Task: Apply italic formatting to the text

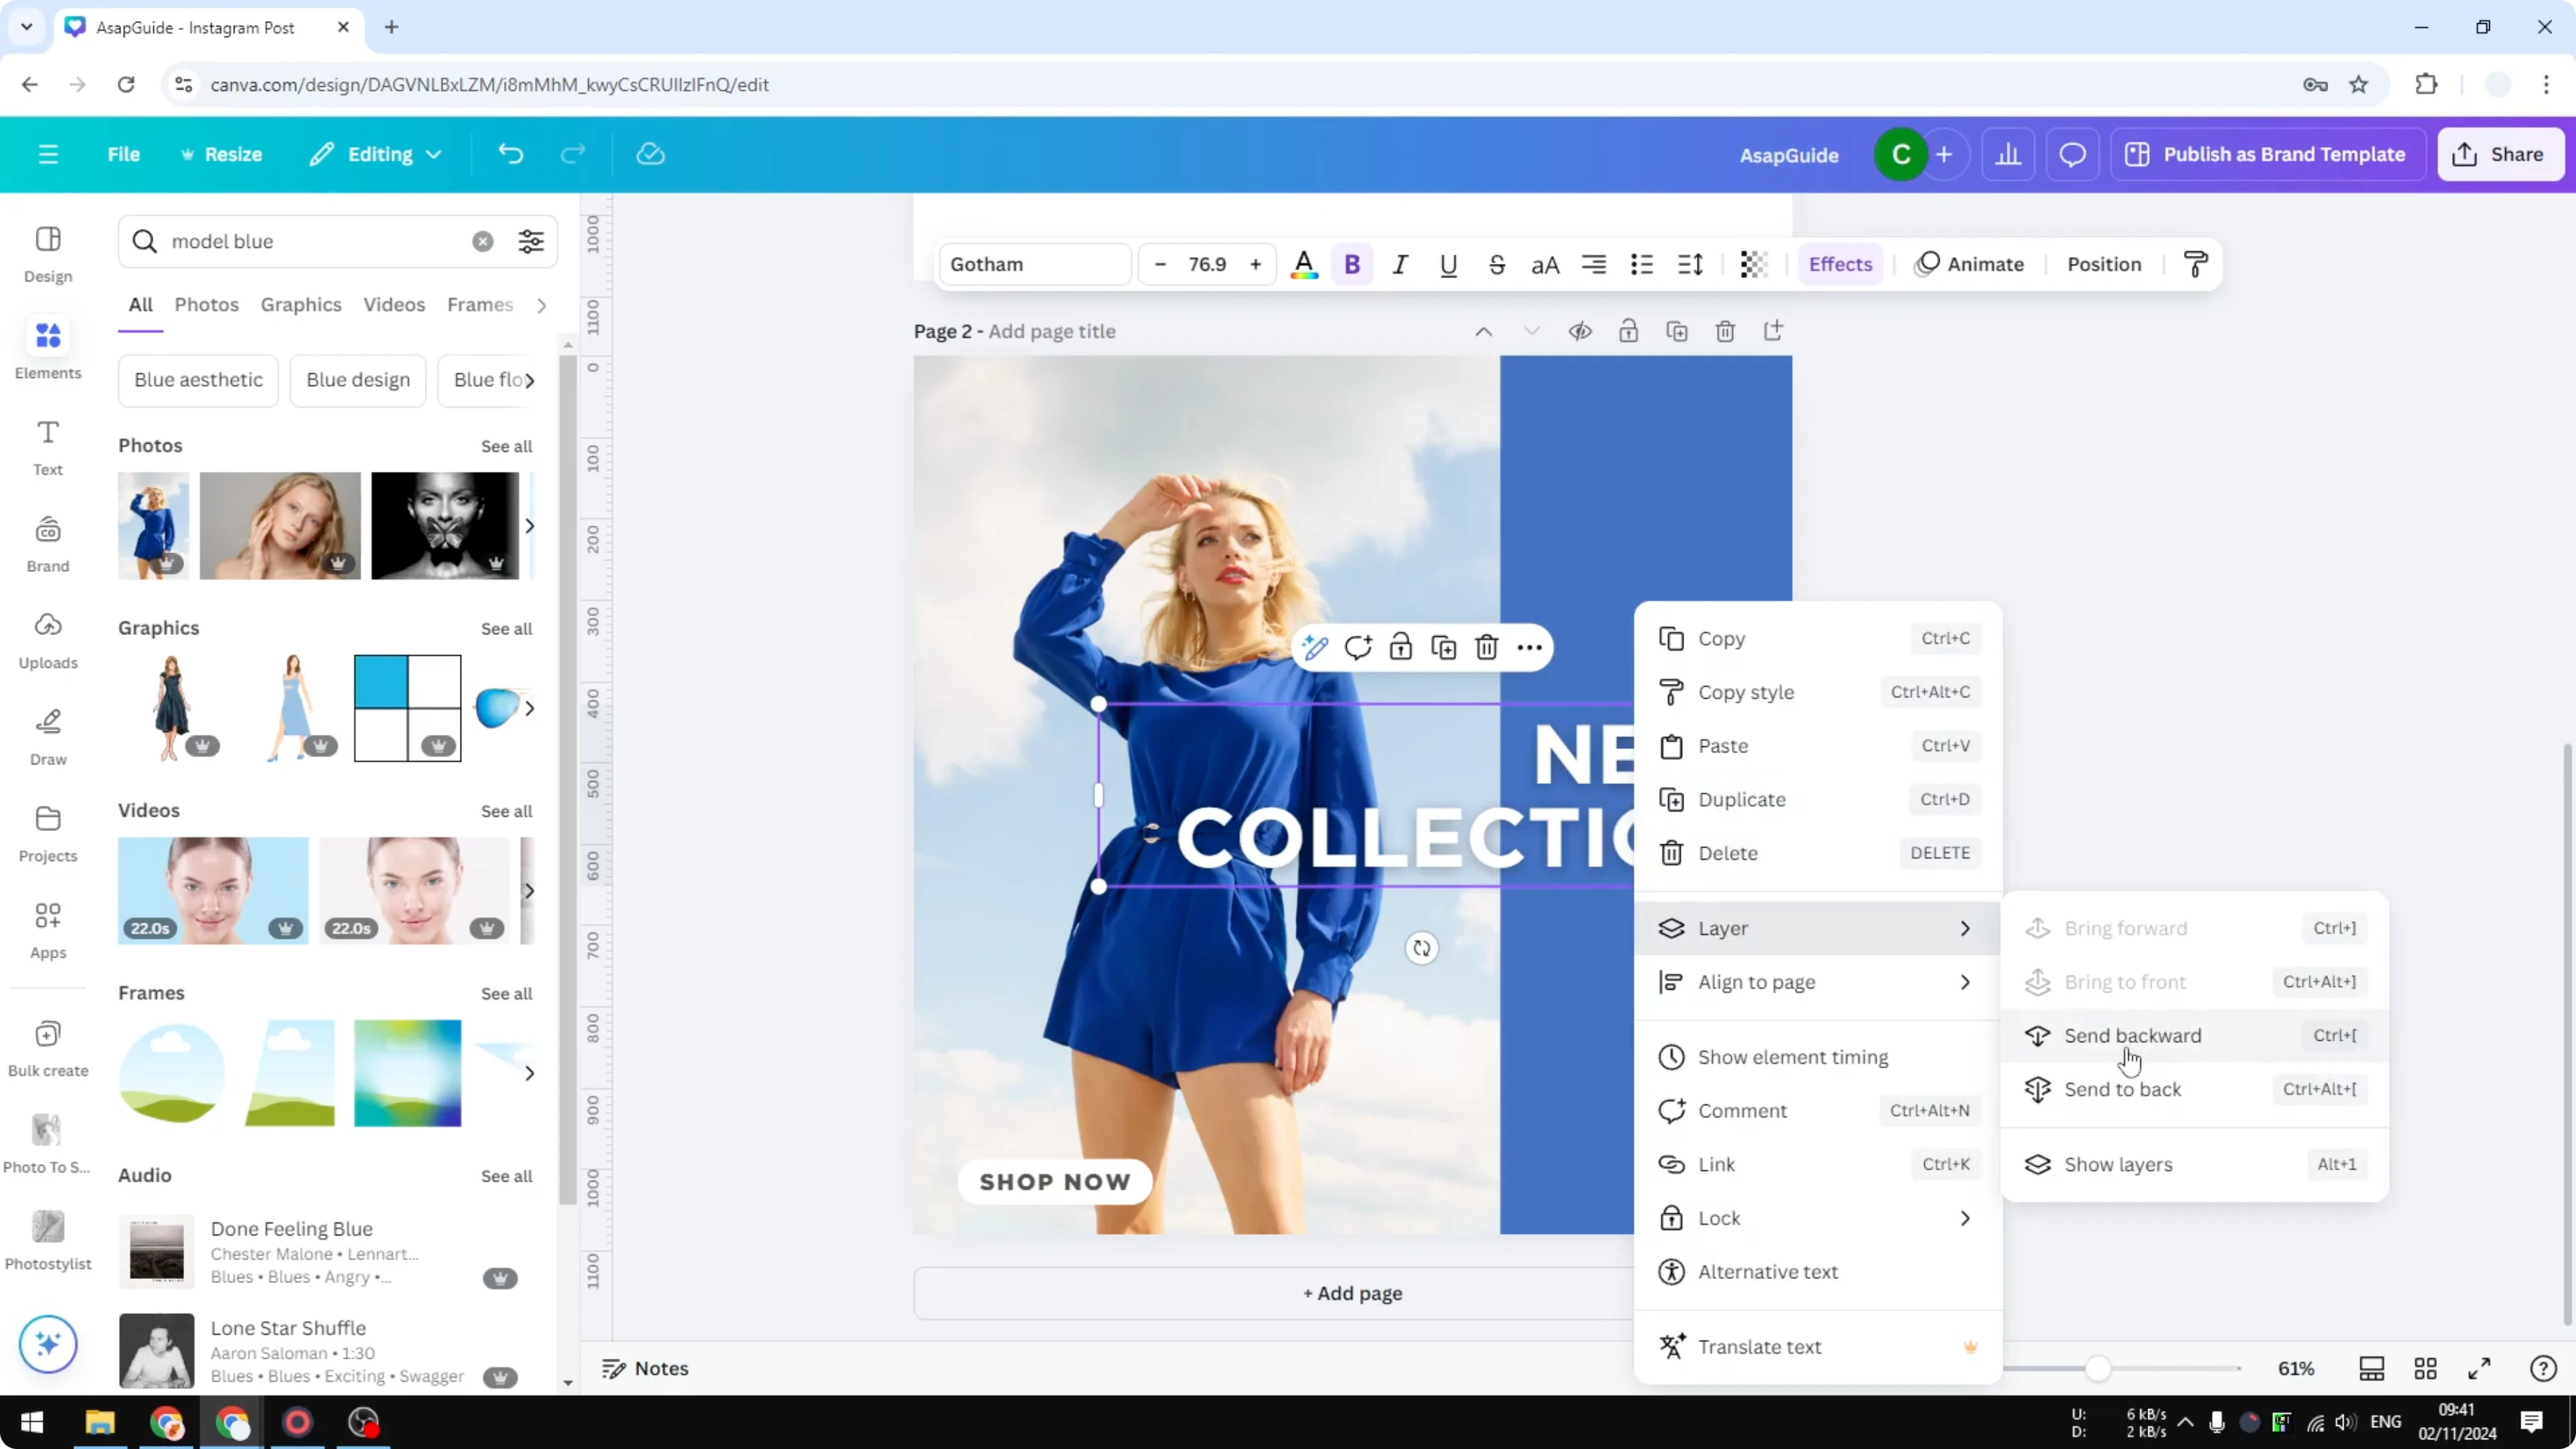Action: tap(1400, 264)
